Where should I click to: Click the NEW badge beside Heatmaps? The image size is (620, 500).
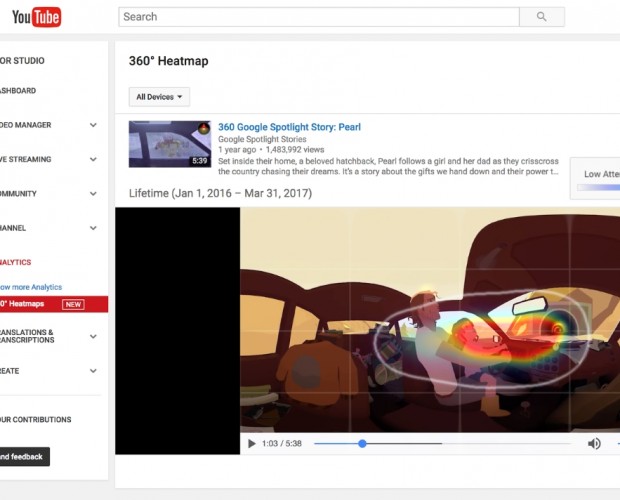point(73,304)
